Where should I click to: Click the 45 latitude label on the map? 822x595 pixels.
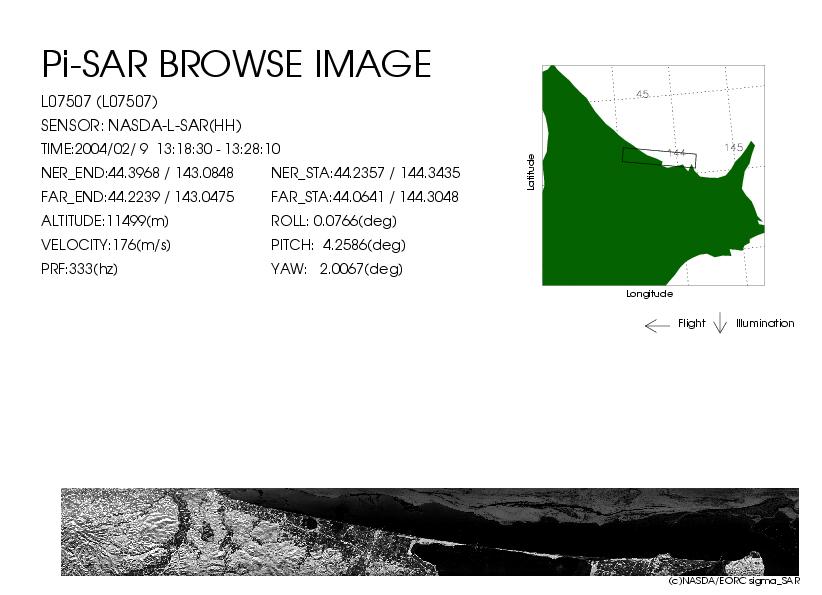[642, 94]
